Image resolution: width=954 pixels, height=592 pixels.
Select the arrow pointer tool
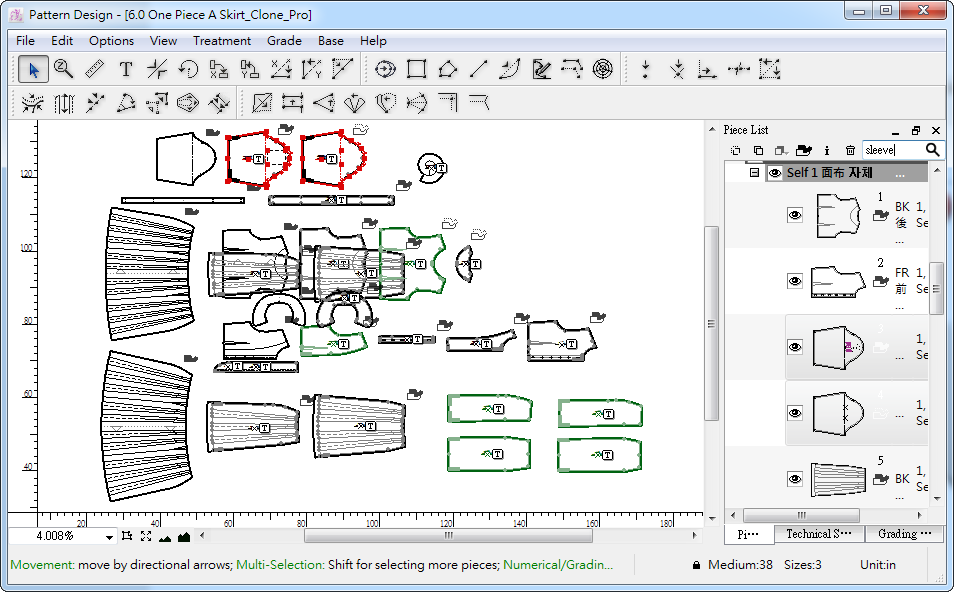point(33,69)
